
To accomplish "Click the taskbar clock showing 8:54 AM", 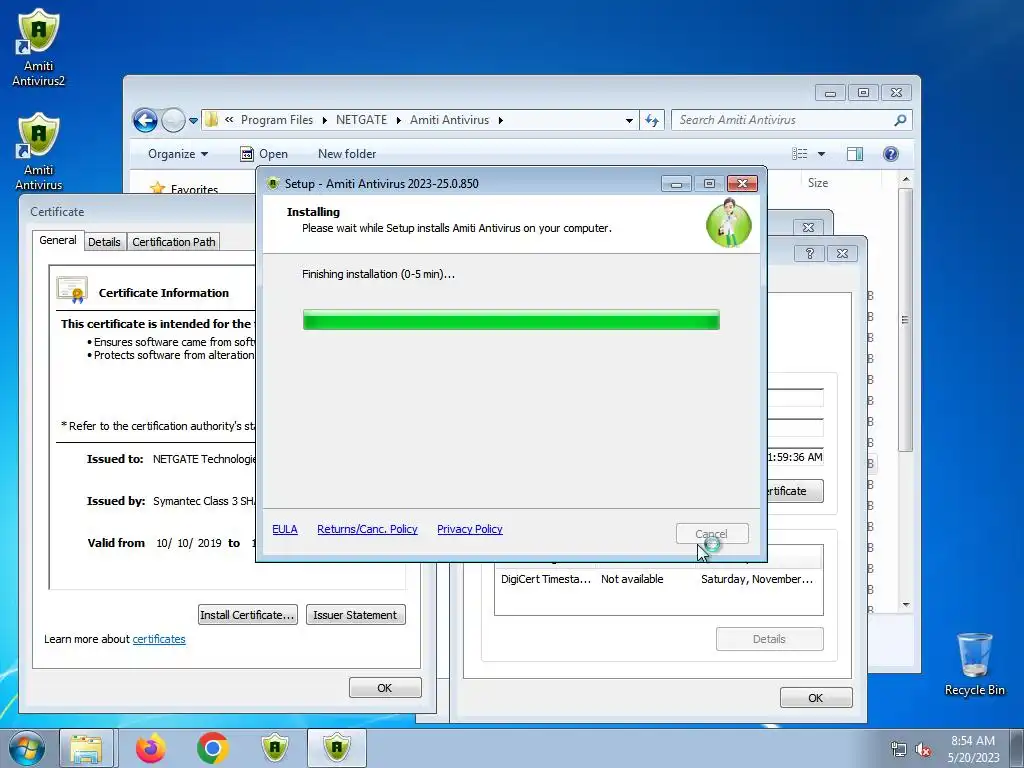I will (x=973, y=749).
